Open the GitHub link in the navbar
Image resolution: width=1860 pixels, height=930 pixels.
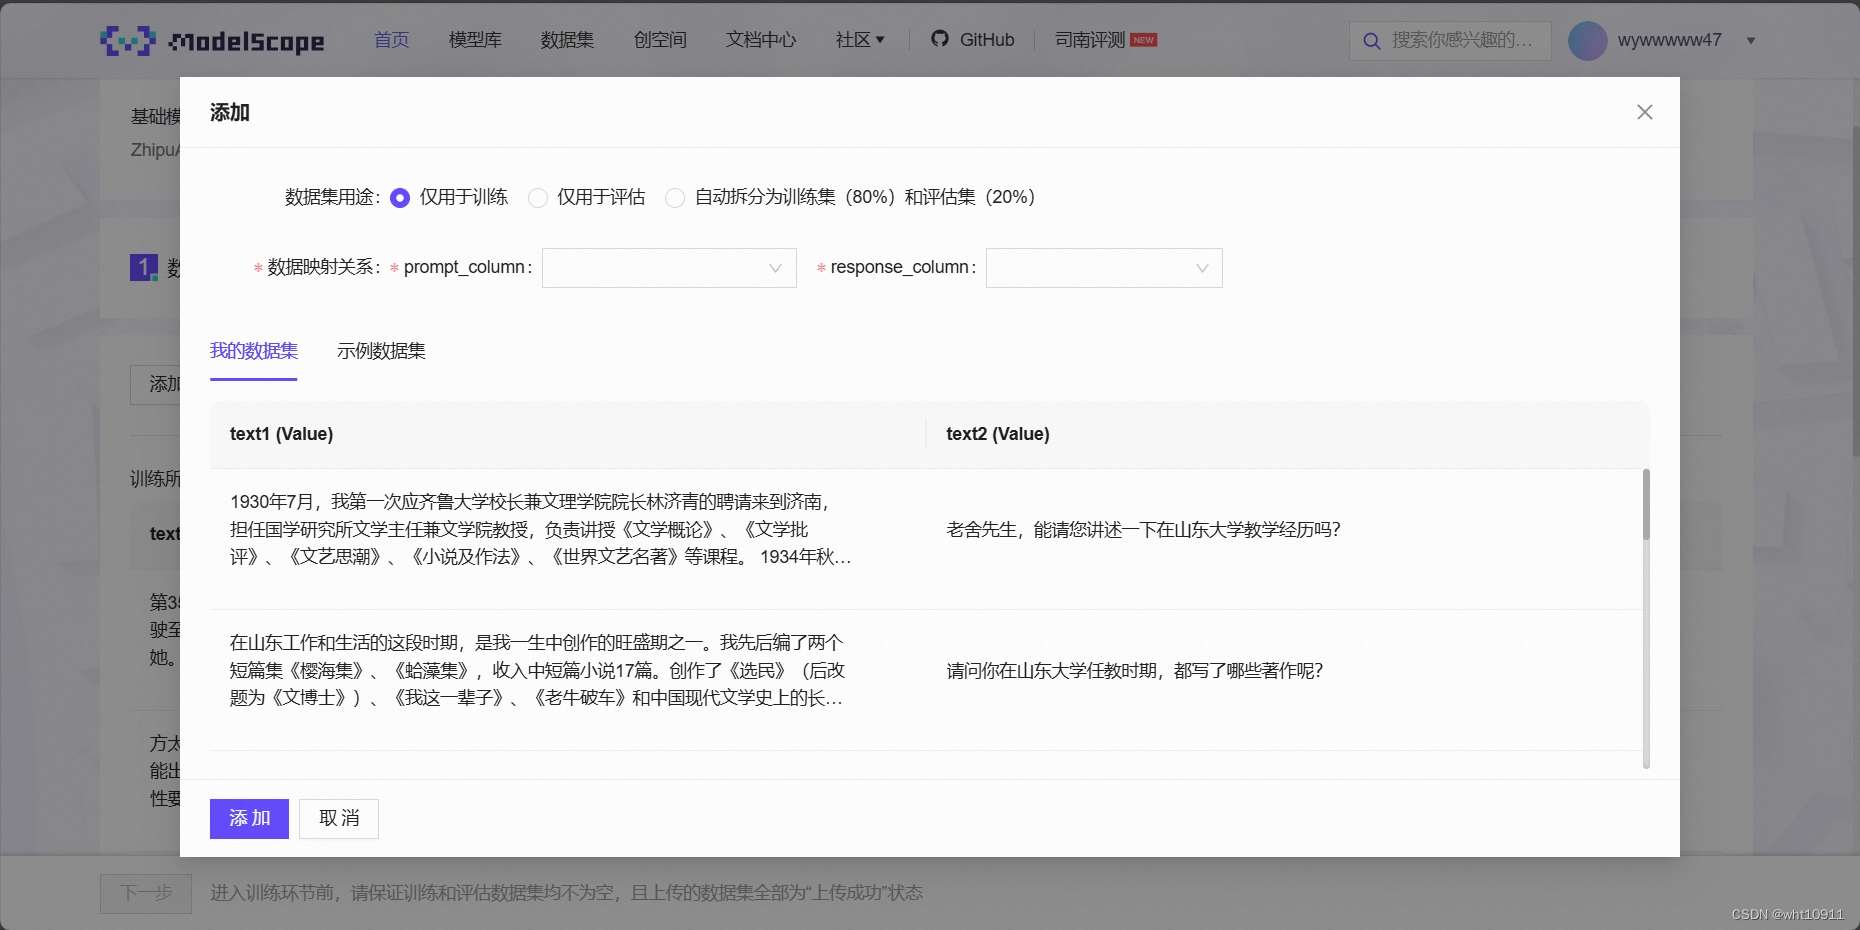972,40
